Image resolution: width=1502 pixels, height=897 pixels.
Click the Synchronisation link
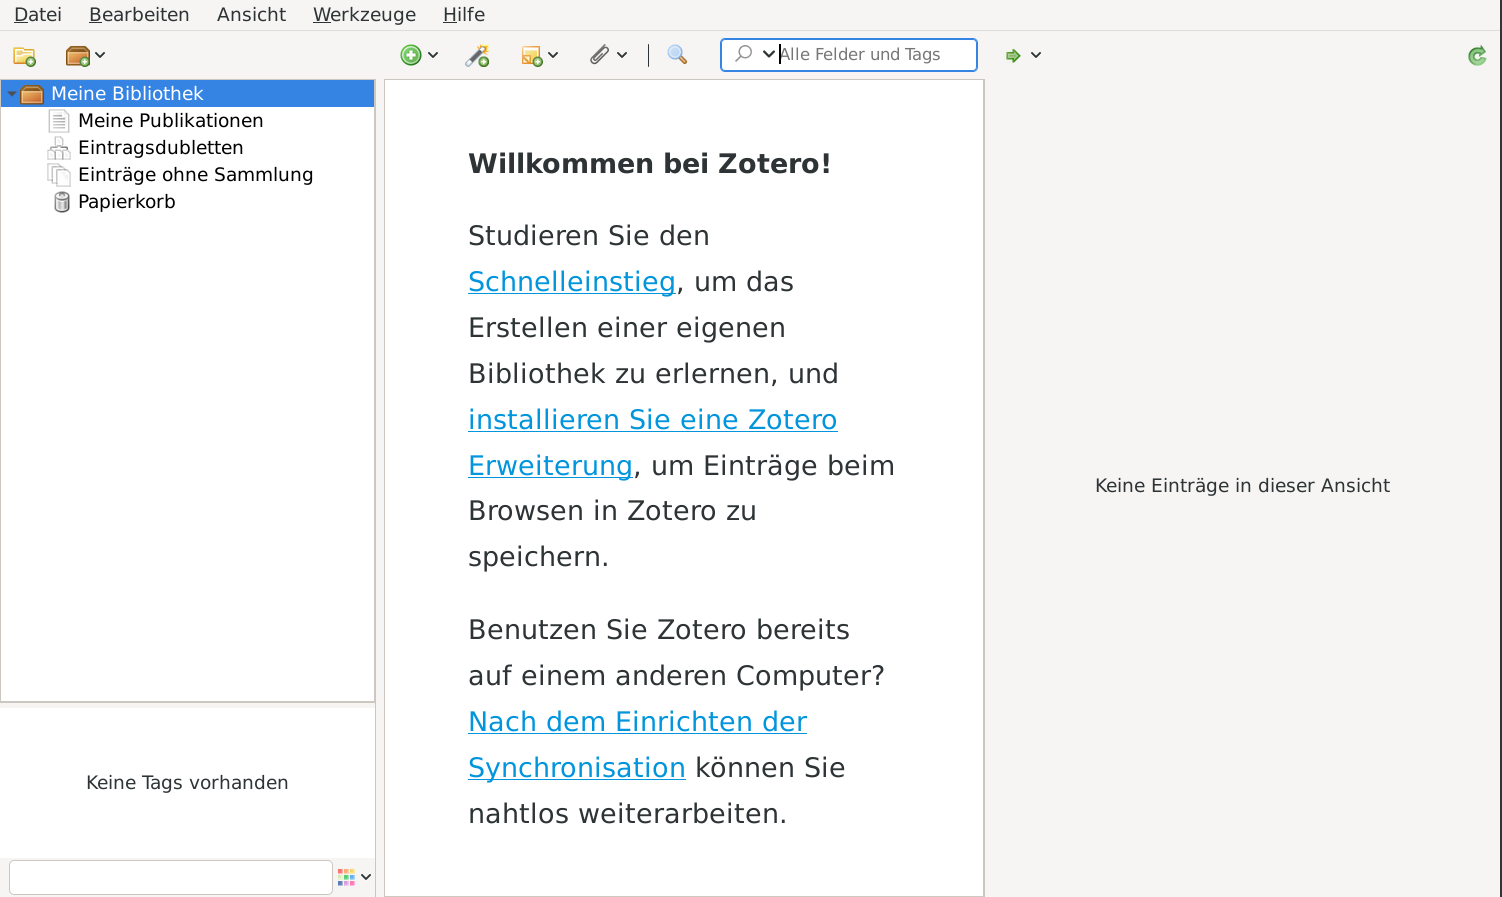point(577,768)
